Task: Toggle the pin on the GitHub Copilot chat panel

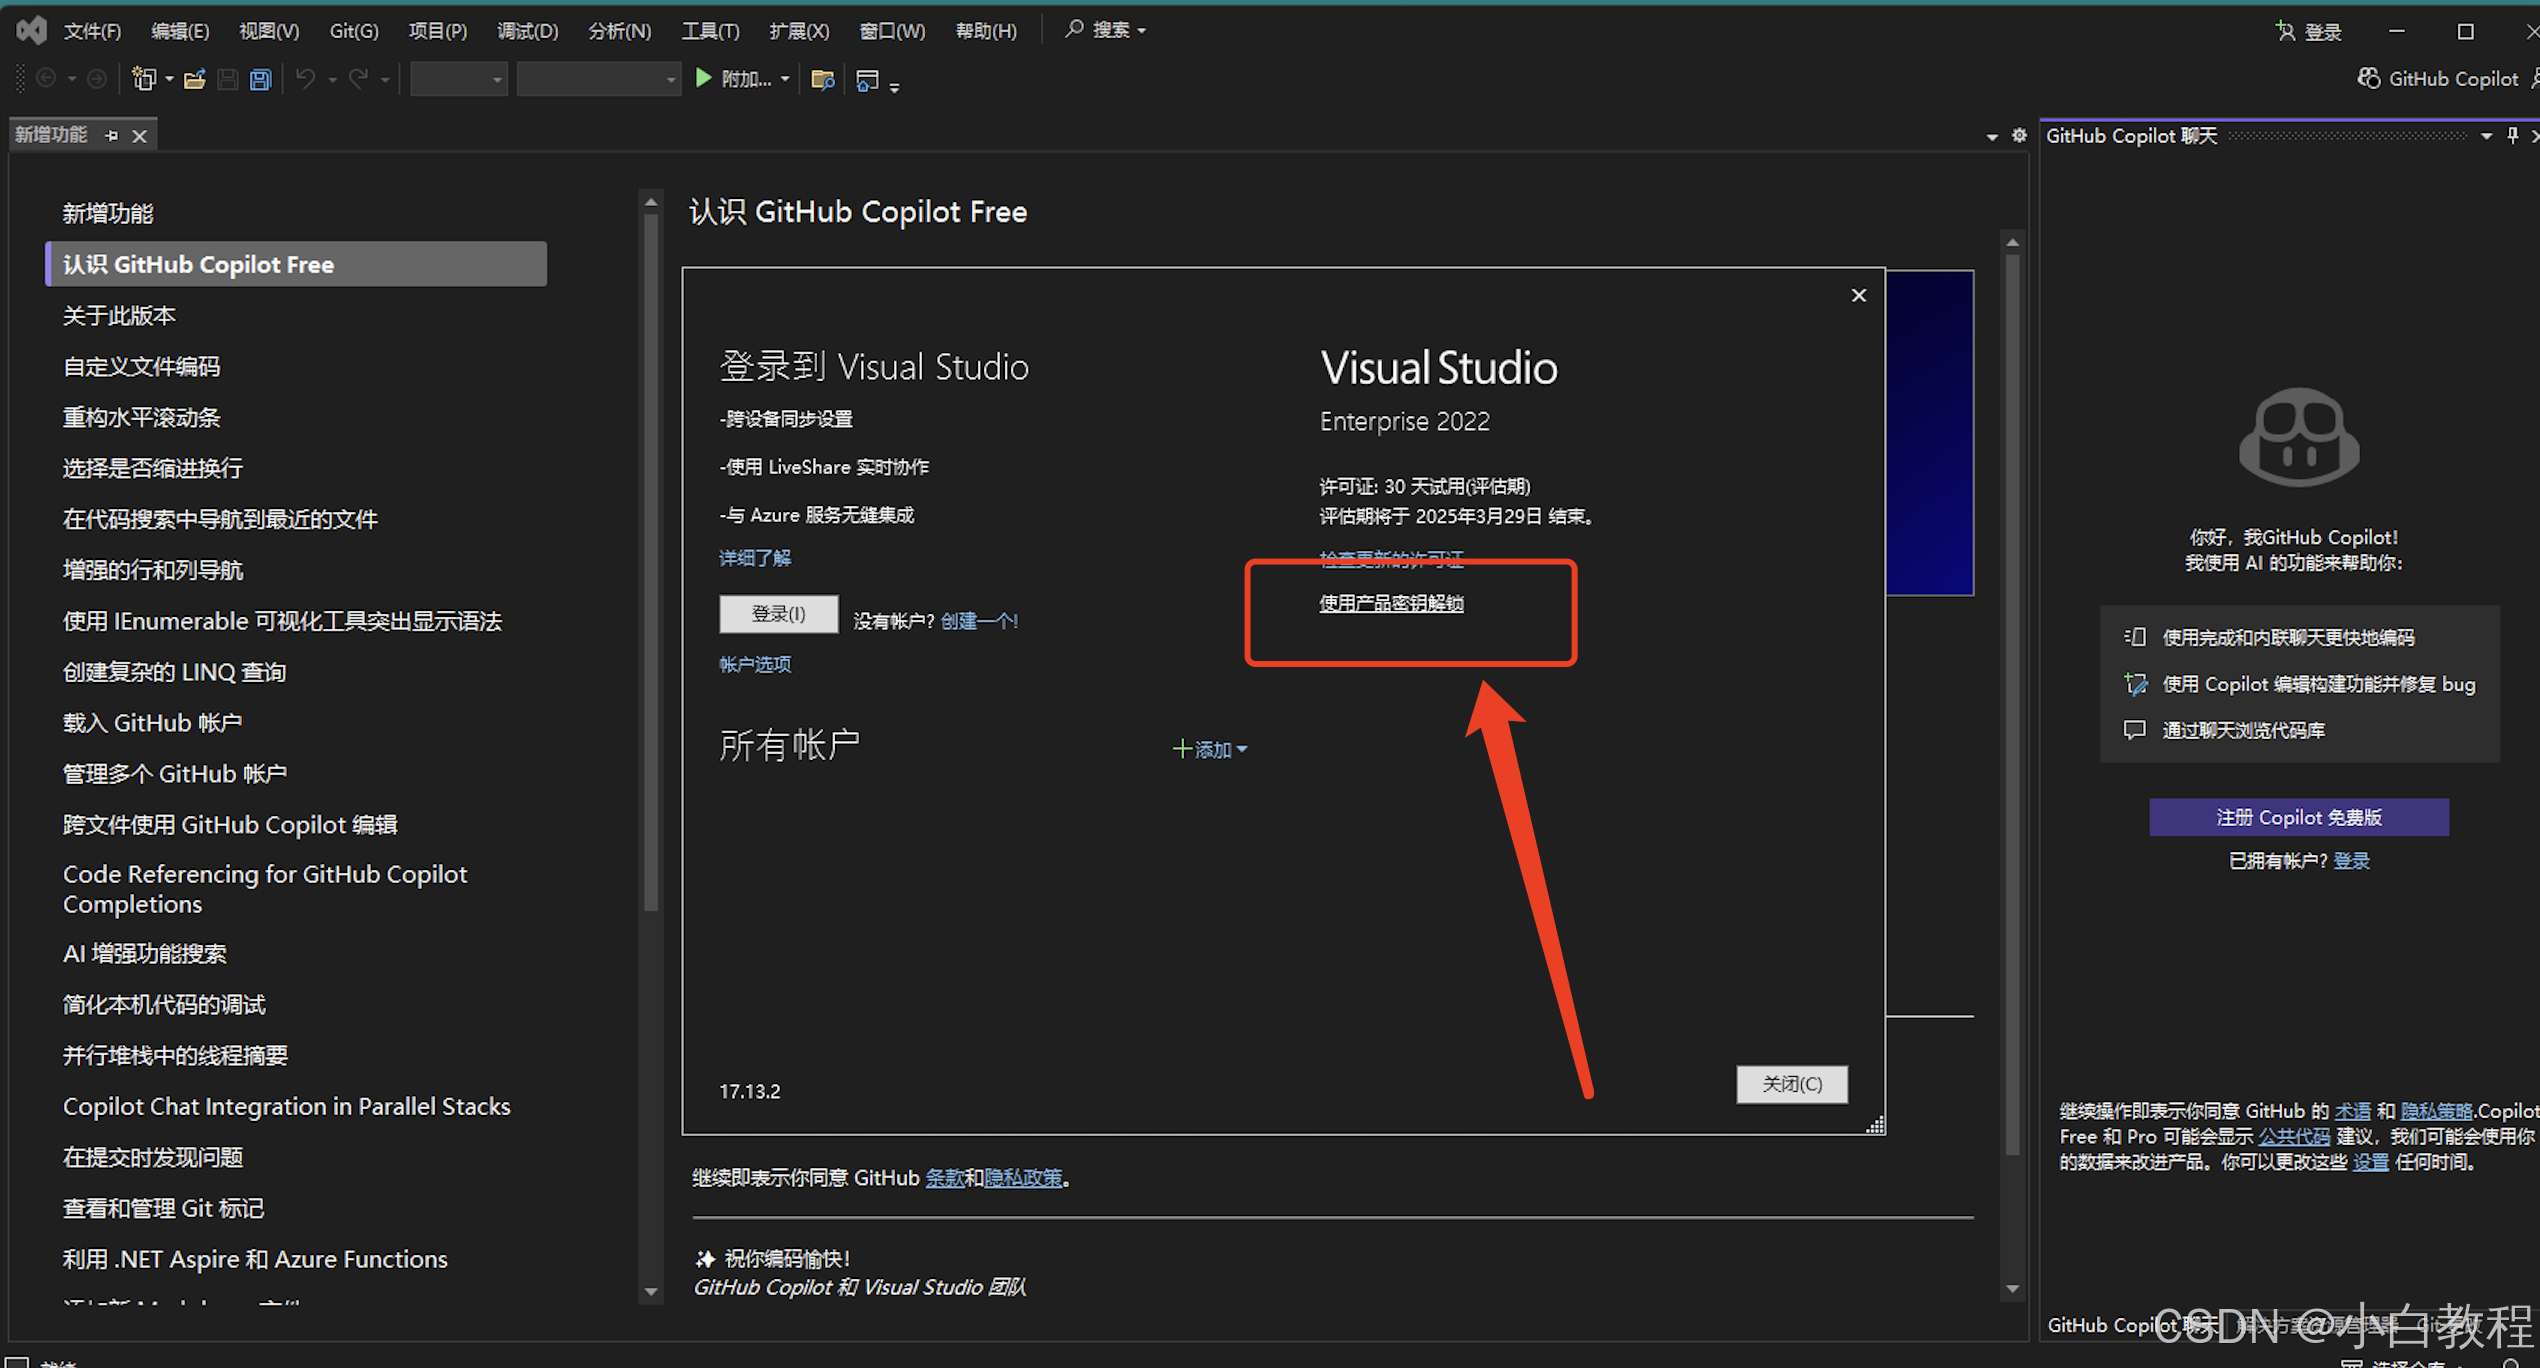Action: (x=2512, y=135)
